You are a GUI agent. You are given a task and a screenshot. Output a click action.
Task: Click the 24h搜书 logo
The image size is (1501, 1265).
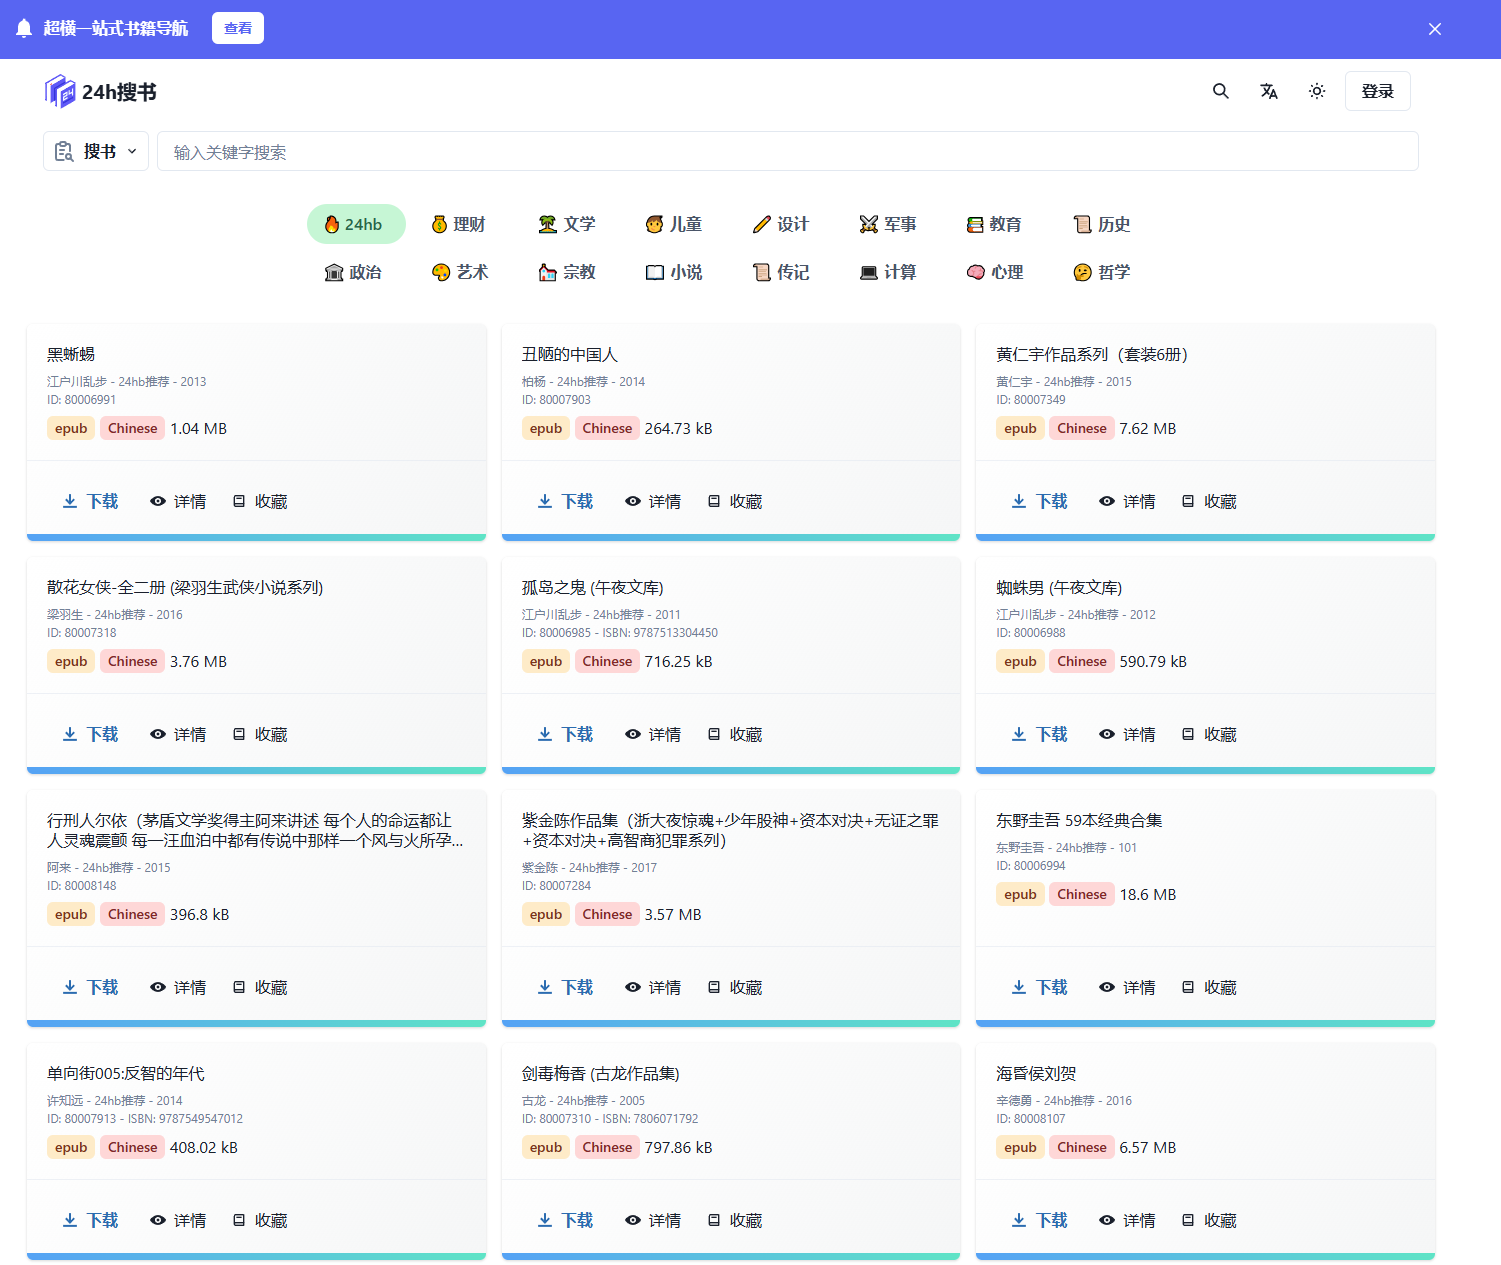coord(101,92)
